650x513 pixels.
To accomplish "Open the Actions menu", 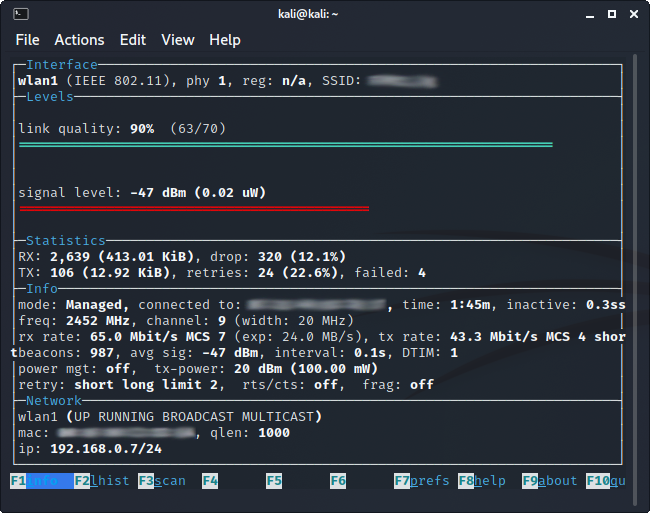I will tap(79, 40).
